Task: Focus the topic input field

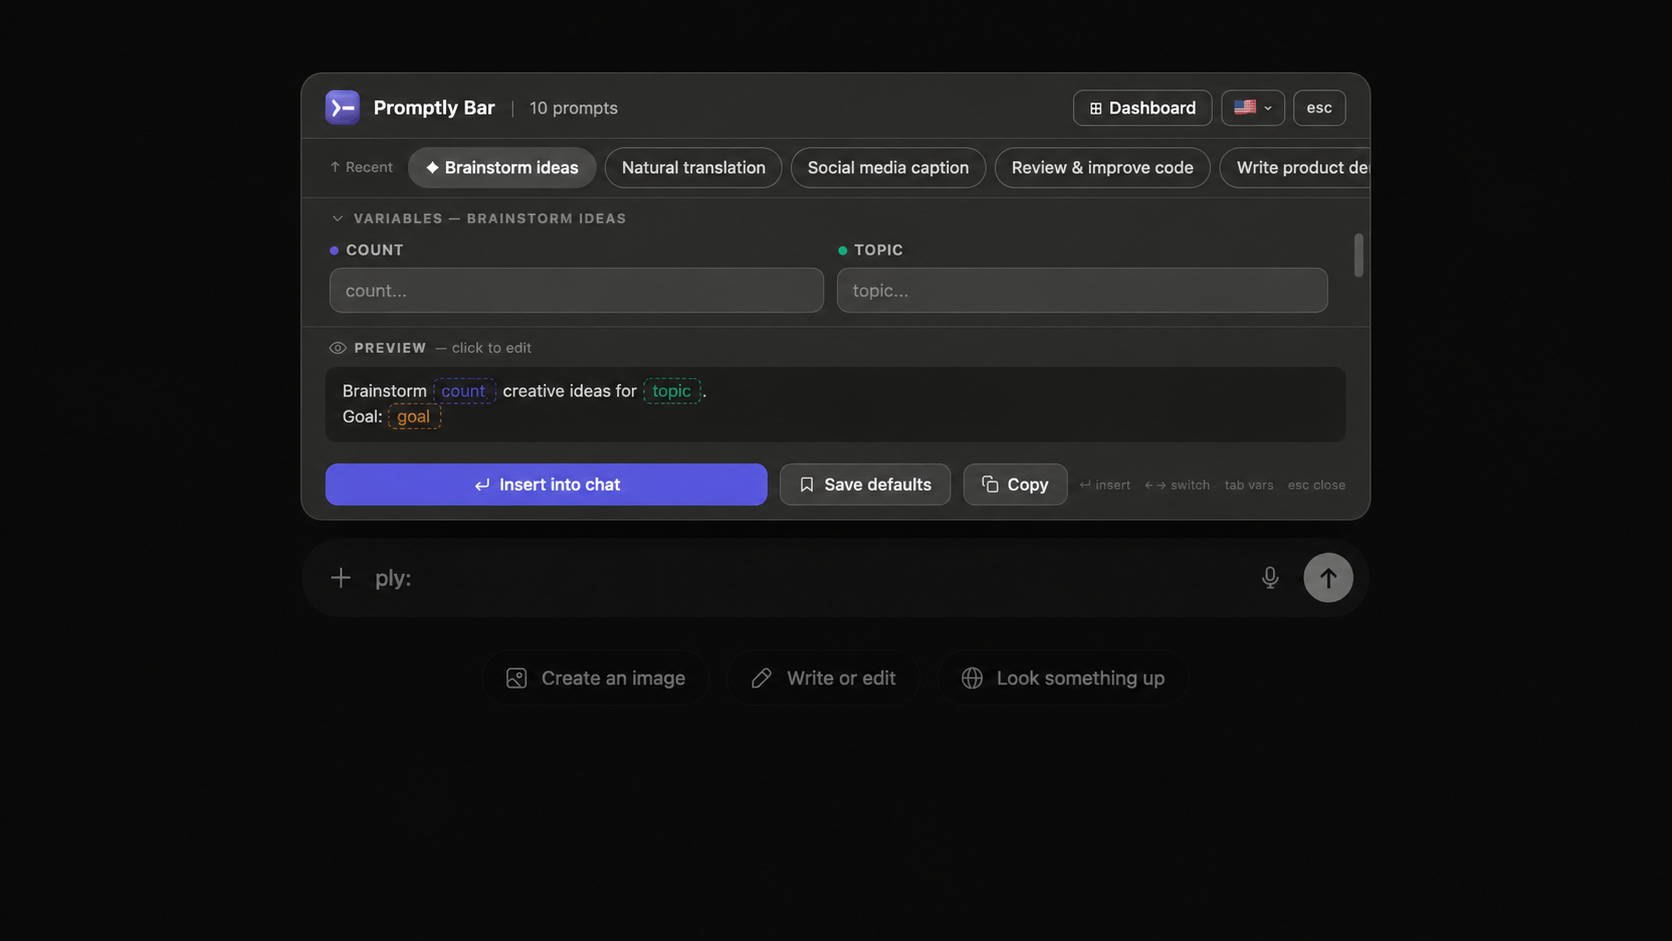Action: click(x=1082, y=290)
